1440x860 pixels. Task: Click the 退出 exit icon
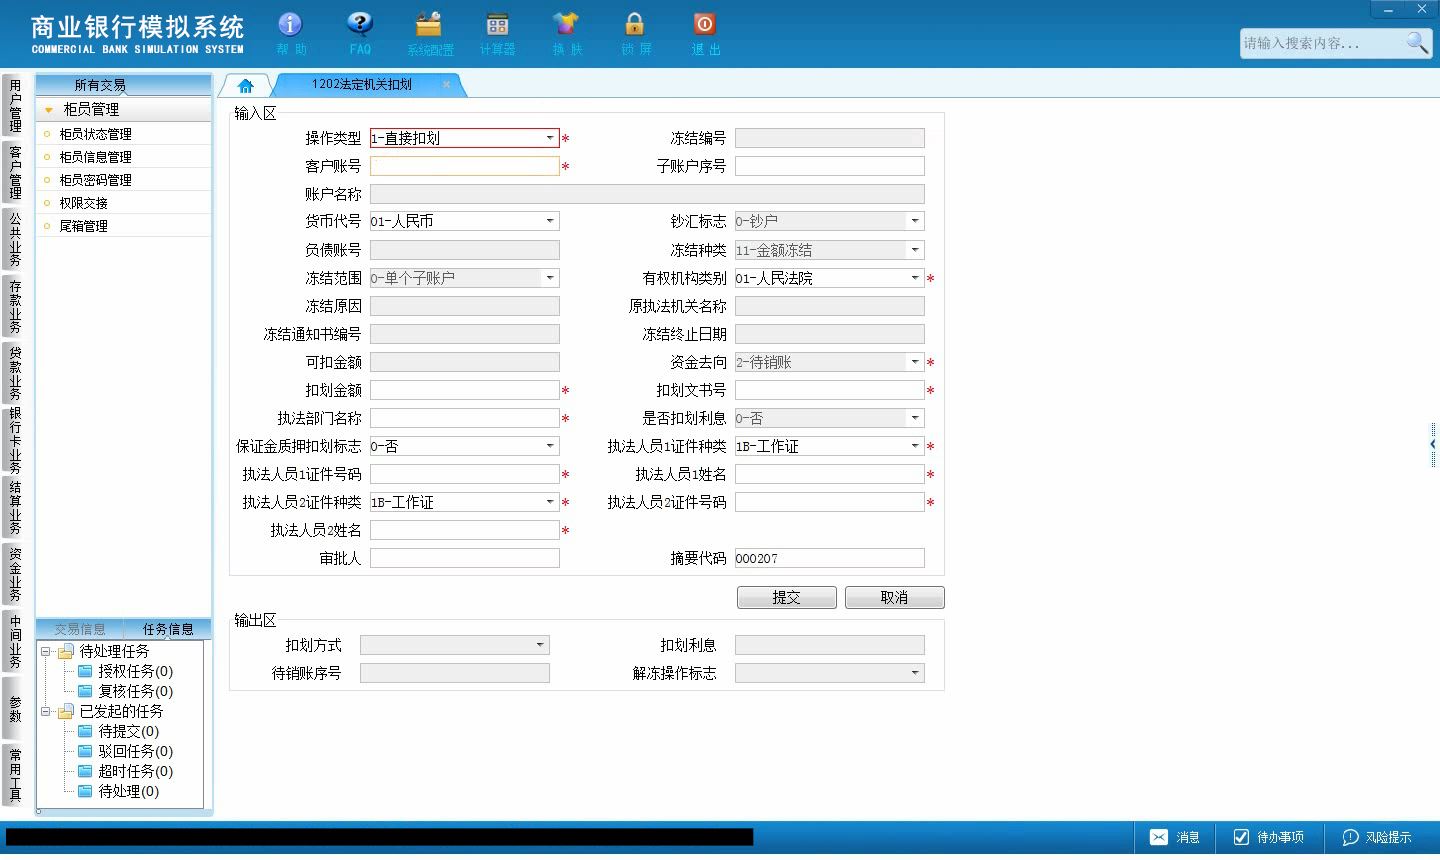point(705,33)
